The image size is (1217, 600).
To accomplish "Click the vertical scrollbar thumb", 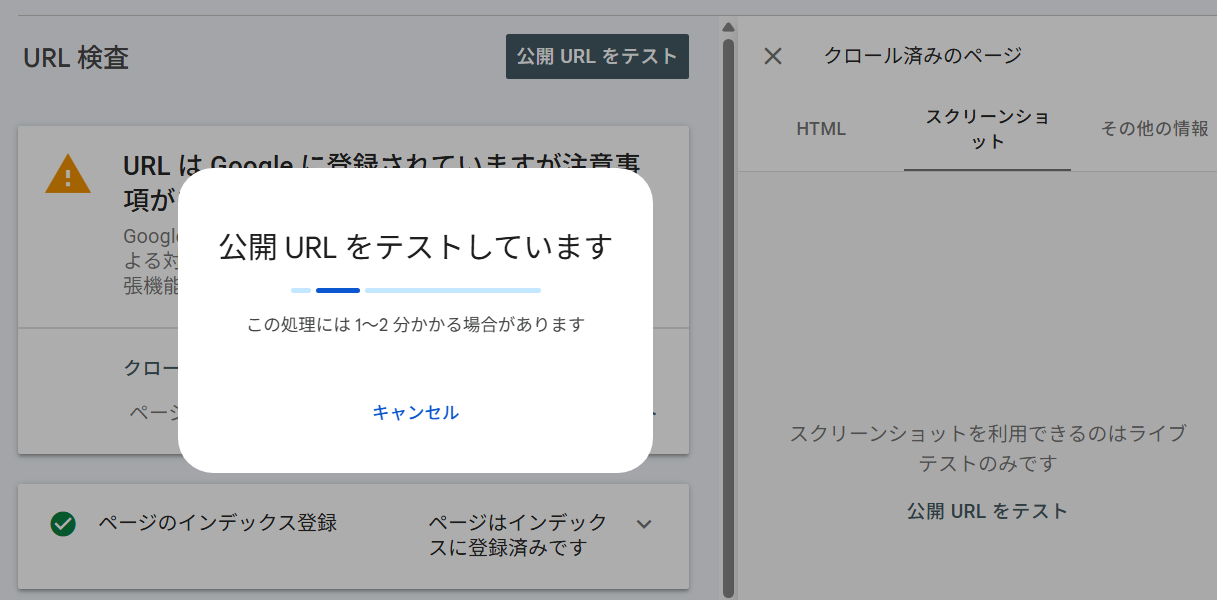I will coord(728,300).
